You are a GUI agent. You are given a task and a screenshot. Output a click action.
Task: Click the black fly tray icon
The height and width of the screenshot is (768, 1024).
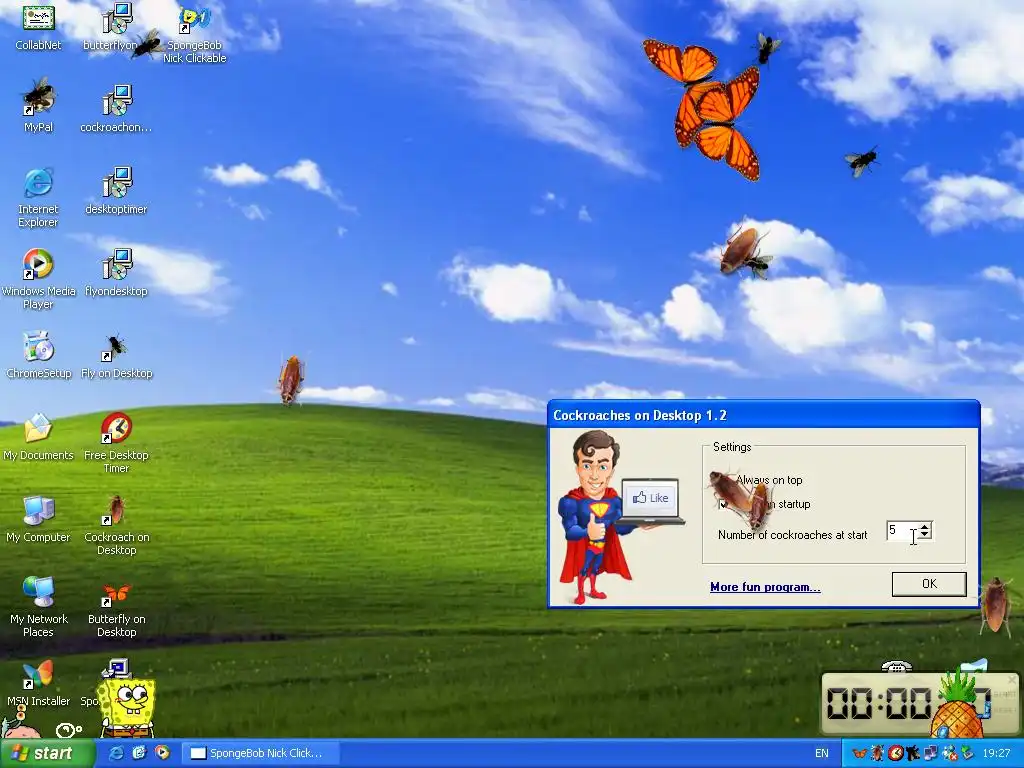[912, 753]
